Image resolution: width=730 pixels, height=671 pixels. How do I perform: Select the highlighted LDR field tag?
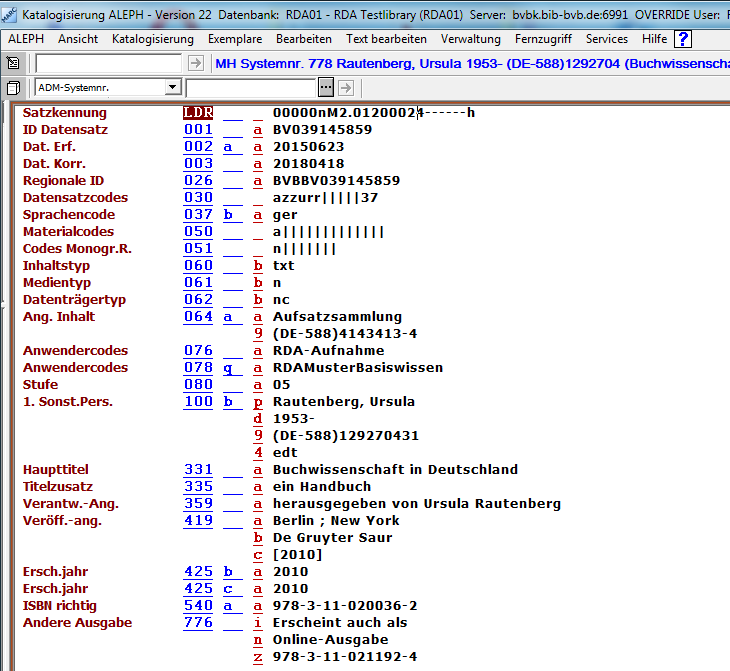coord(198,113)
